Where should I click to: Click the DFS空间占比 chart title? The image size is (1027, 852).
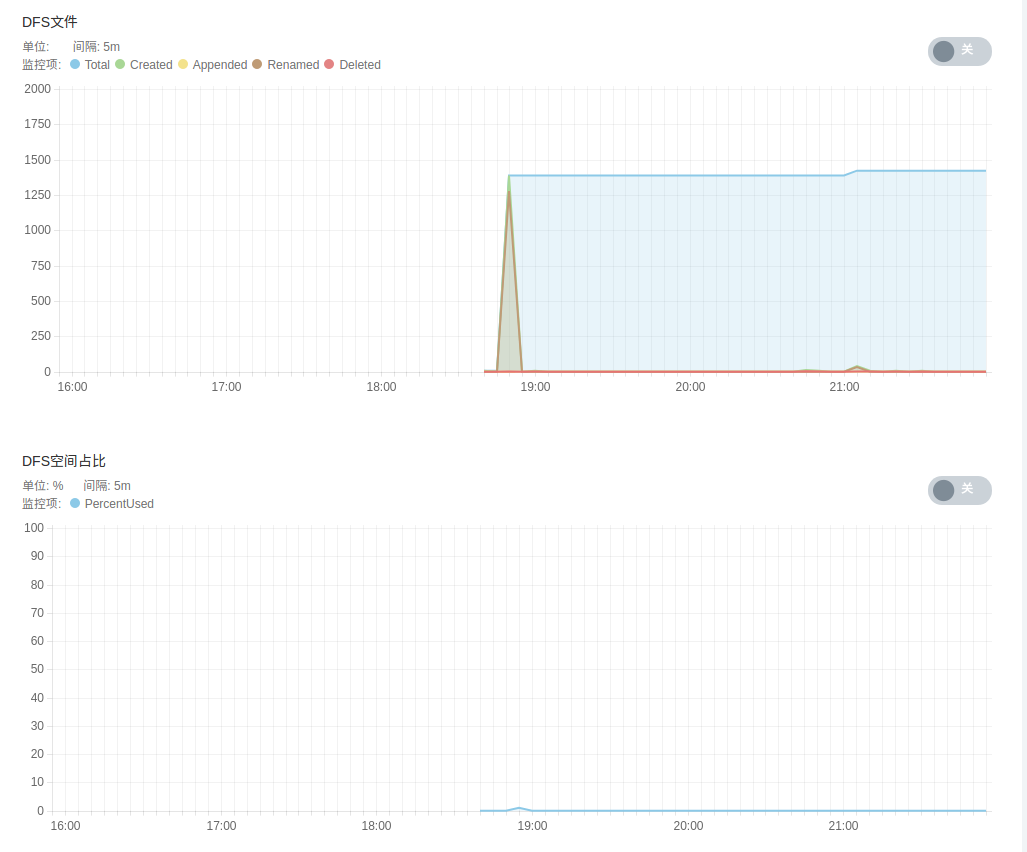[64, 461]
